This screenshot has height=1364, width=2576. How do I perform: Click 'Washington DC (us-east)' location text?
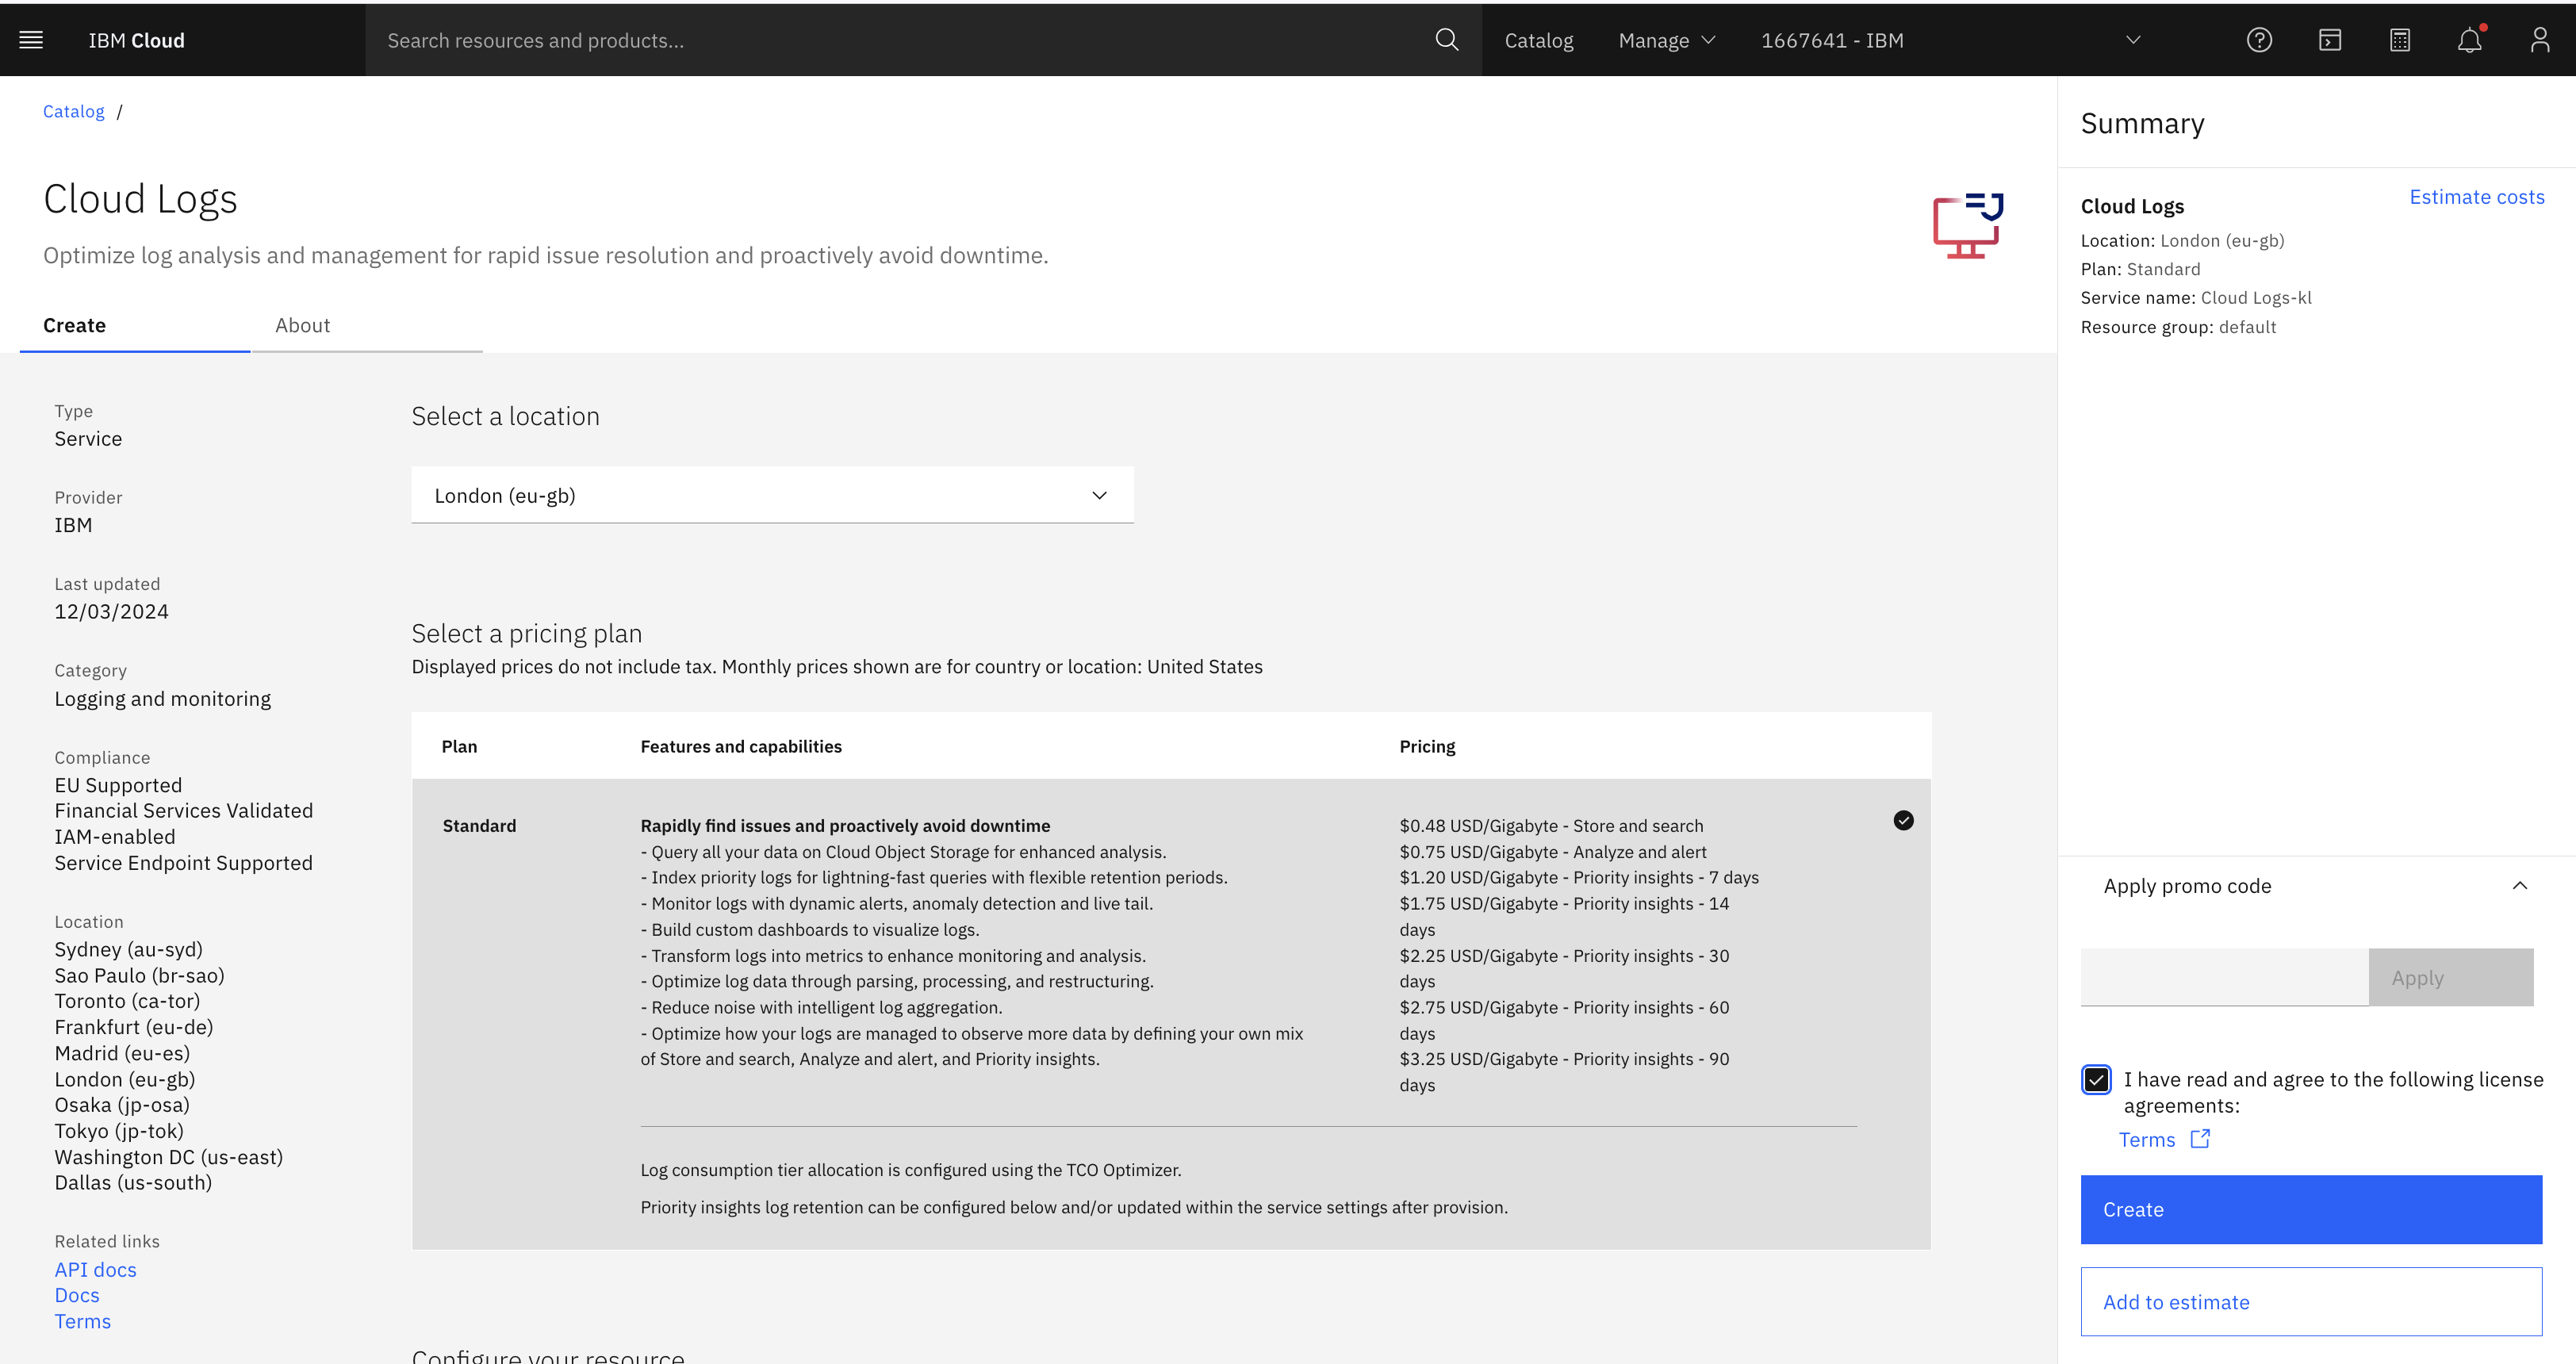click(168, 1157)
